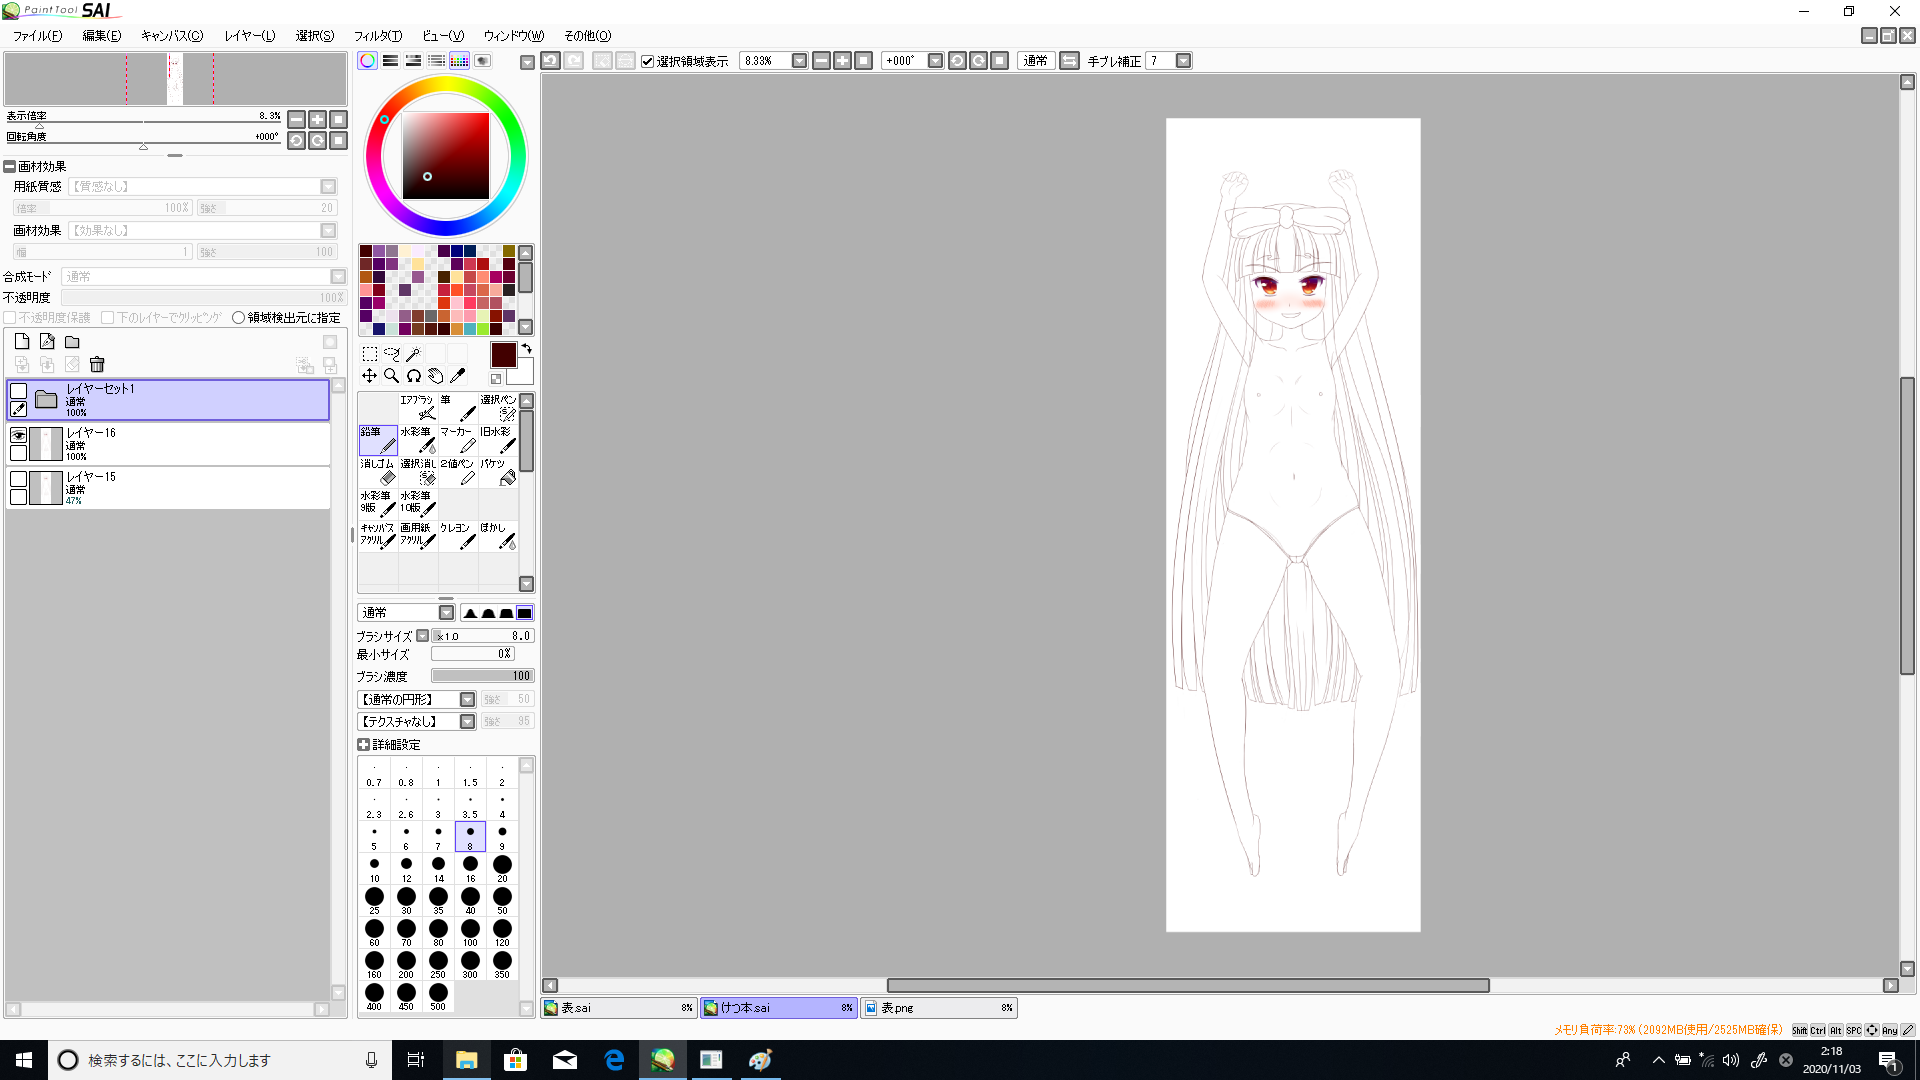Screen dimensions: 1920x1080
Task: Switch to the 表.png document tab
Action: (x=939, y=1008)
